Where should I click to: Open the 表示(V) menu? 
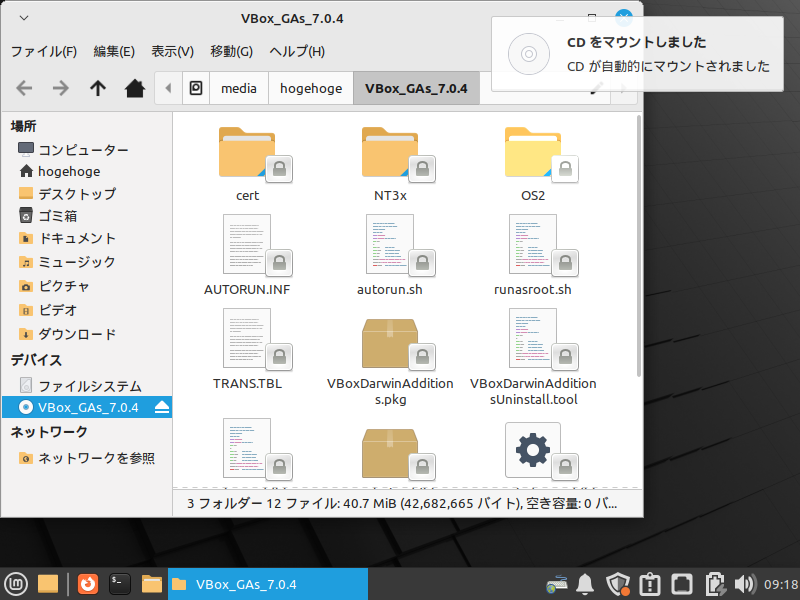point(172,51)
